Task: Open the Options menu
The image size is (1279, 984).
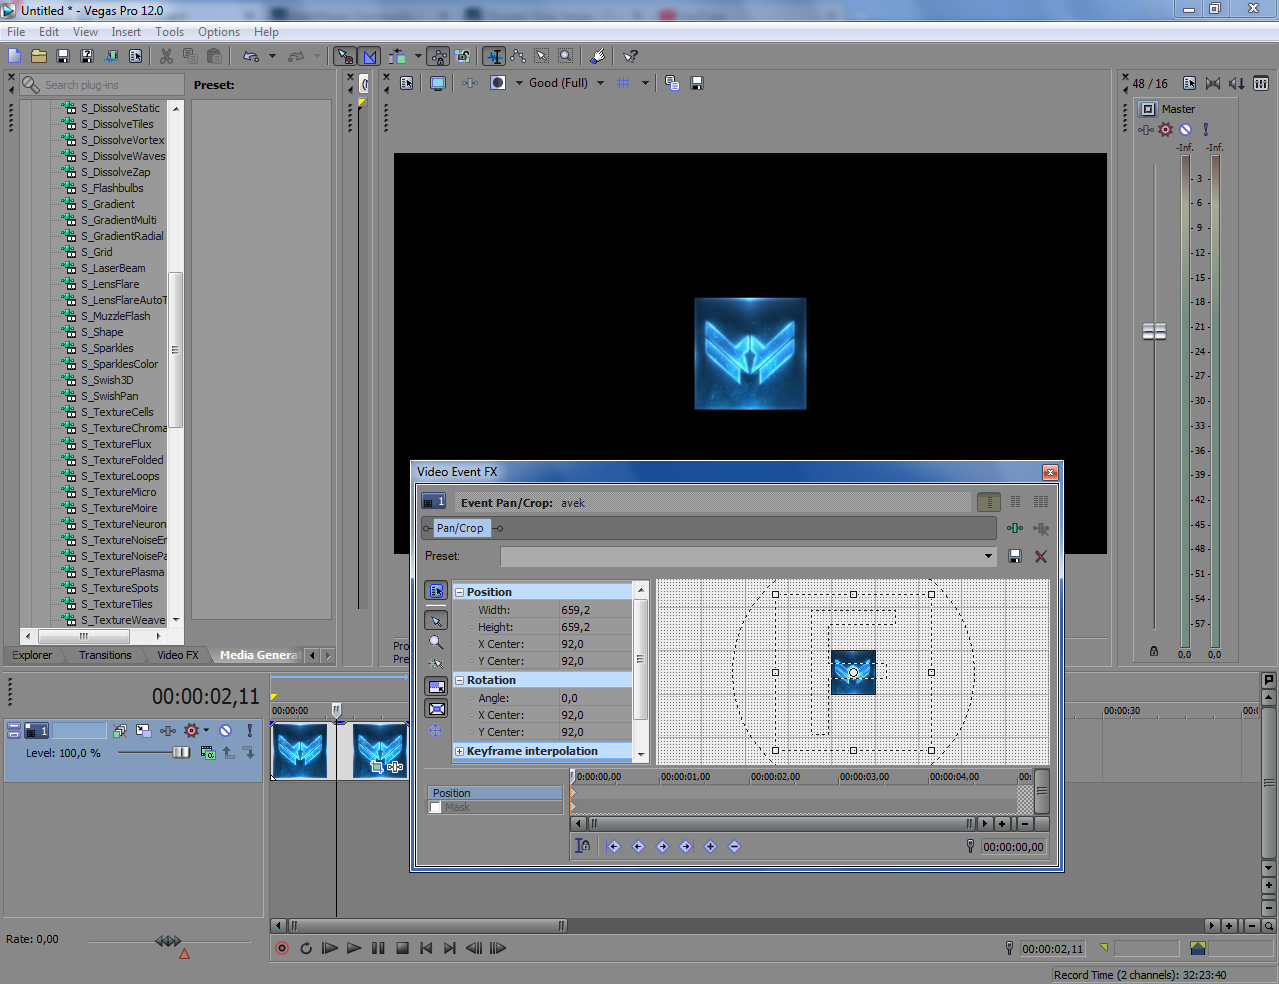Action: [219, 32]
